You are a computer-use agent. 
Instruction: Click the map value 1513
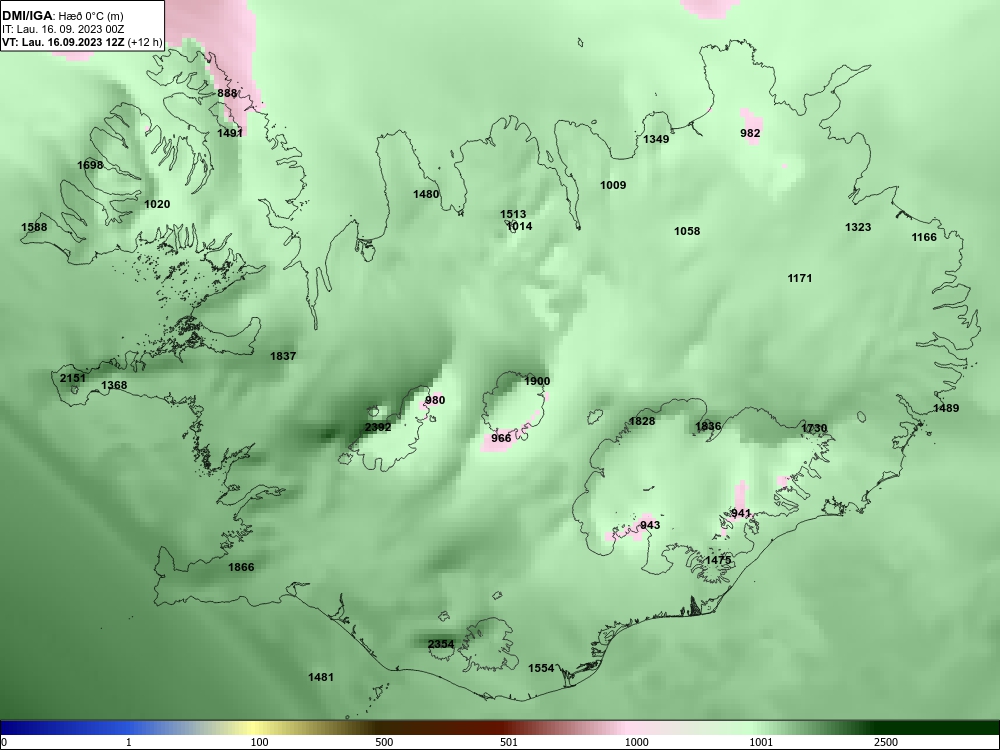[x=513, y=214]
